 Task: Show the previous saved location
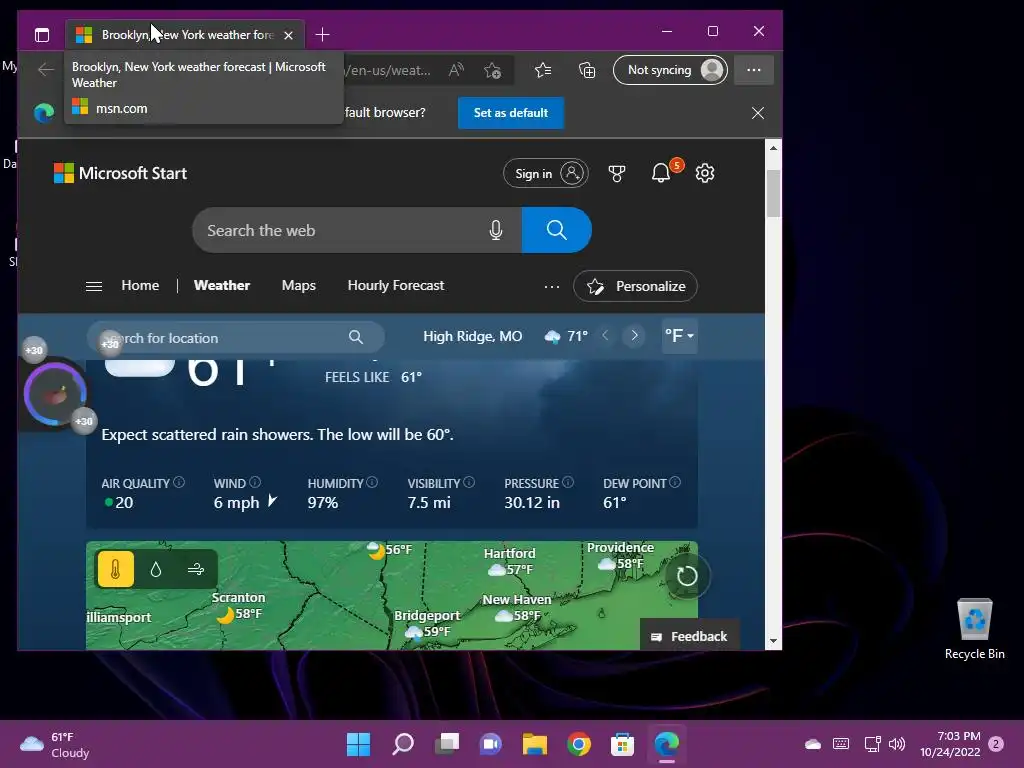[x=605, y=336]
